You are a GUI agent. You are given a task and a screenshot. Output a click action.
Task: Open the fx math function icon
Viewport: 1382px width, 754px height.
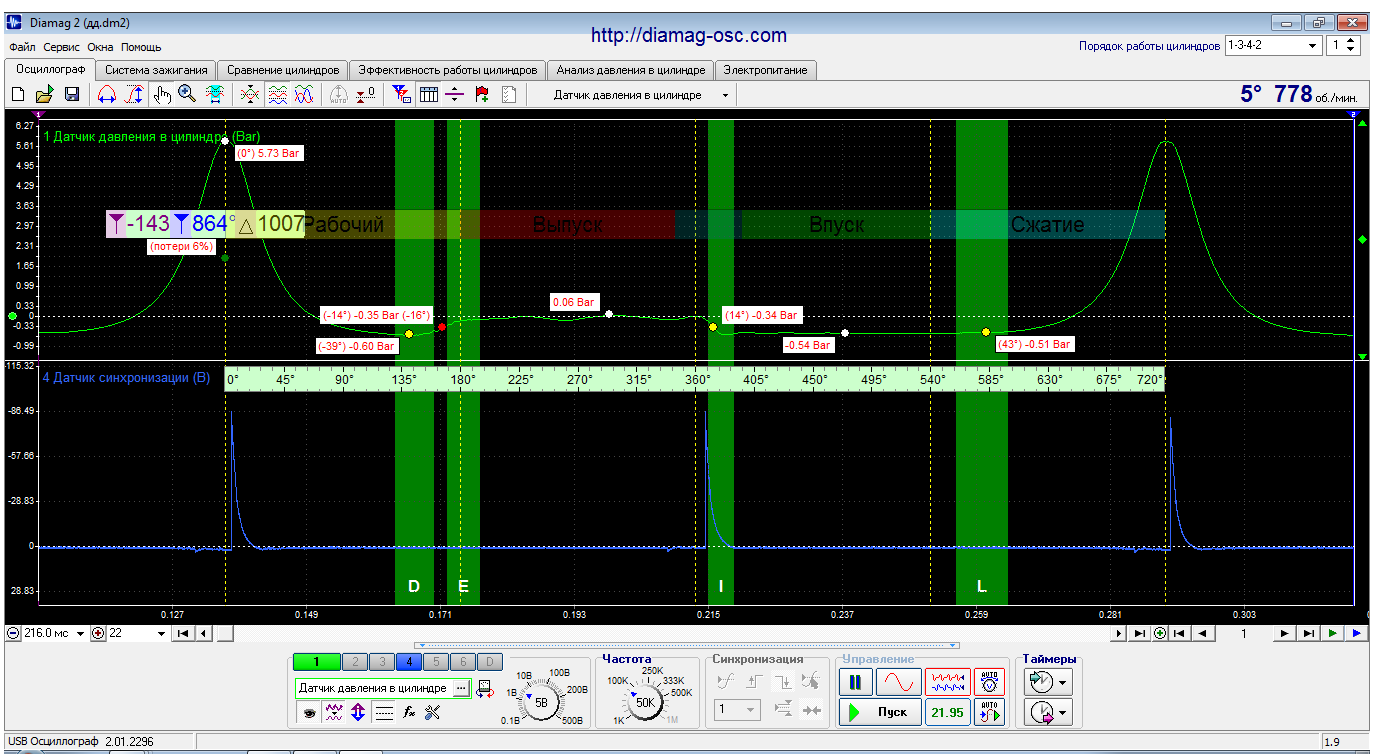click(x=408, y=712)
